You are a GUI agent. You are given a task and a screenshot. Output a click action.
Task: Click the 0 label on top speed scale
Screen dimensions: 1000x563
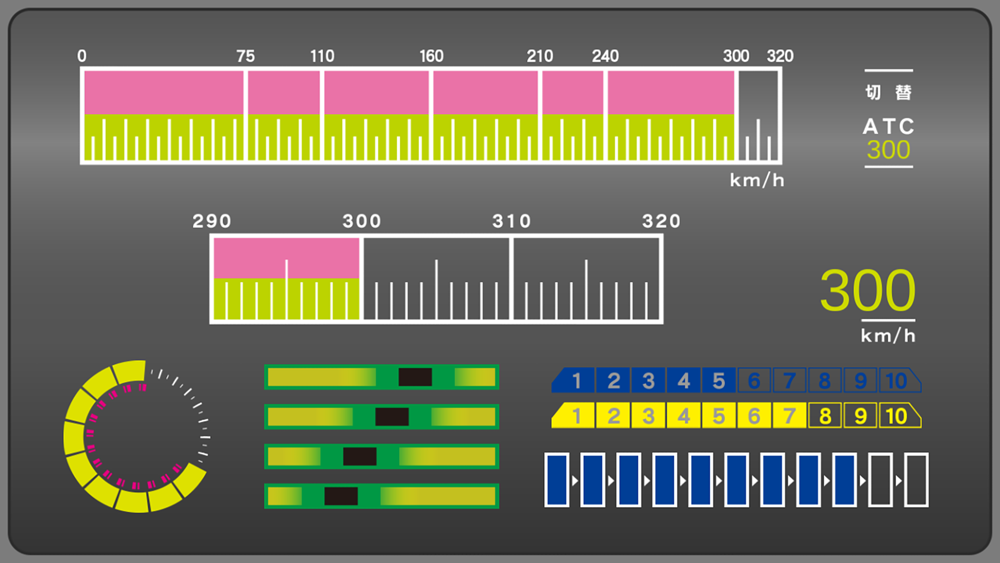coord(82,56)
